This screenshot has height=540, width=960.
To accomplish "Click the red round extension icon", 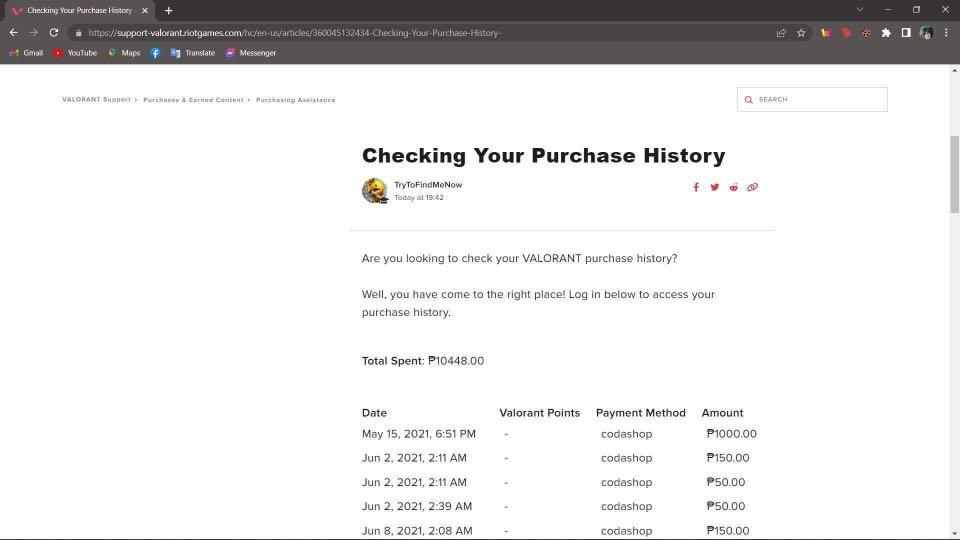I will click(866, 33).
